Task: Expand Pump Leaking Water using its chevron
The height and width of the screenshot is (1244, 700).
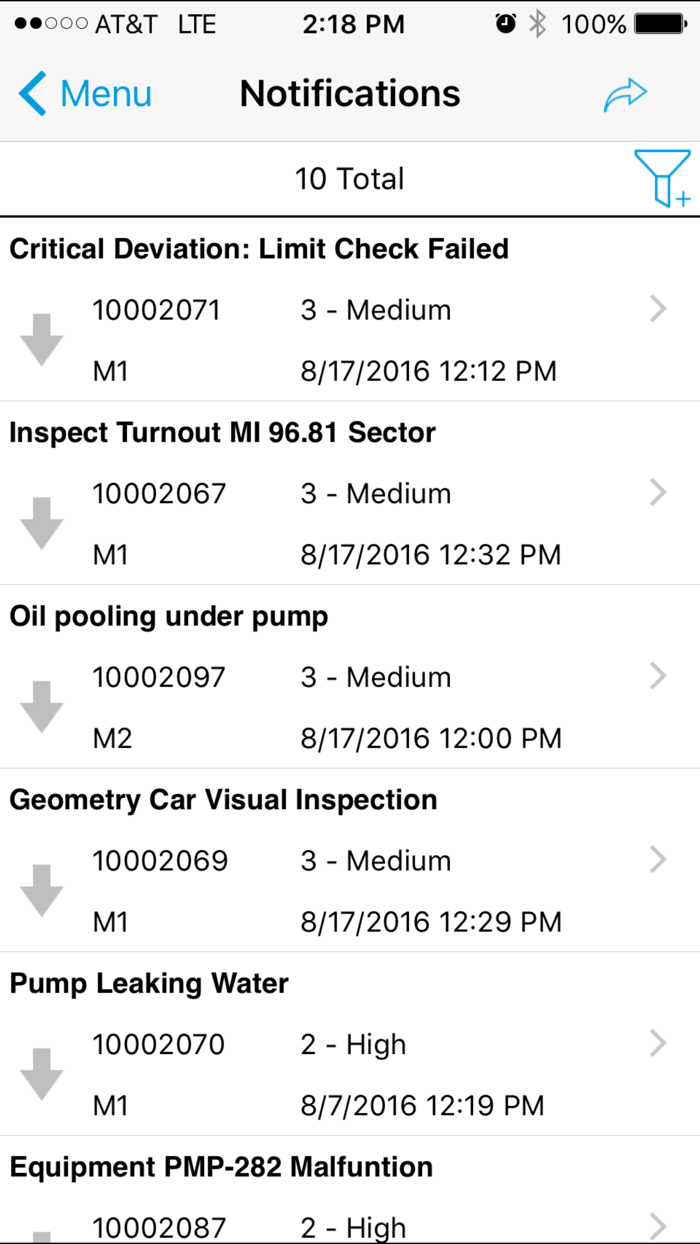Action: pyautogui.click(x=658, y=1043)
